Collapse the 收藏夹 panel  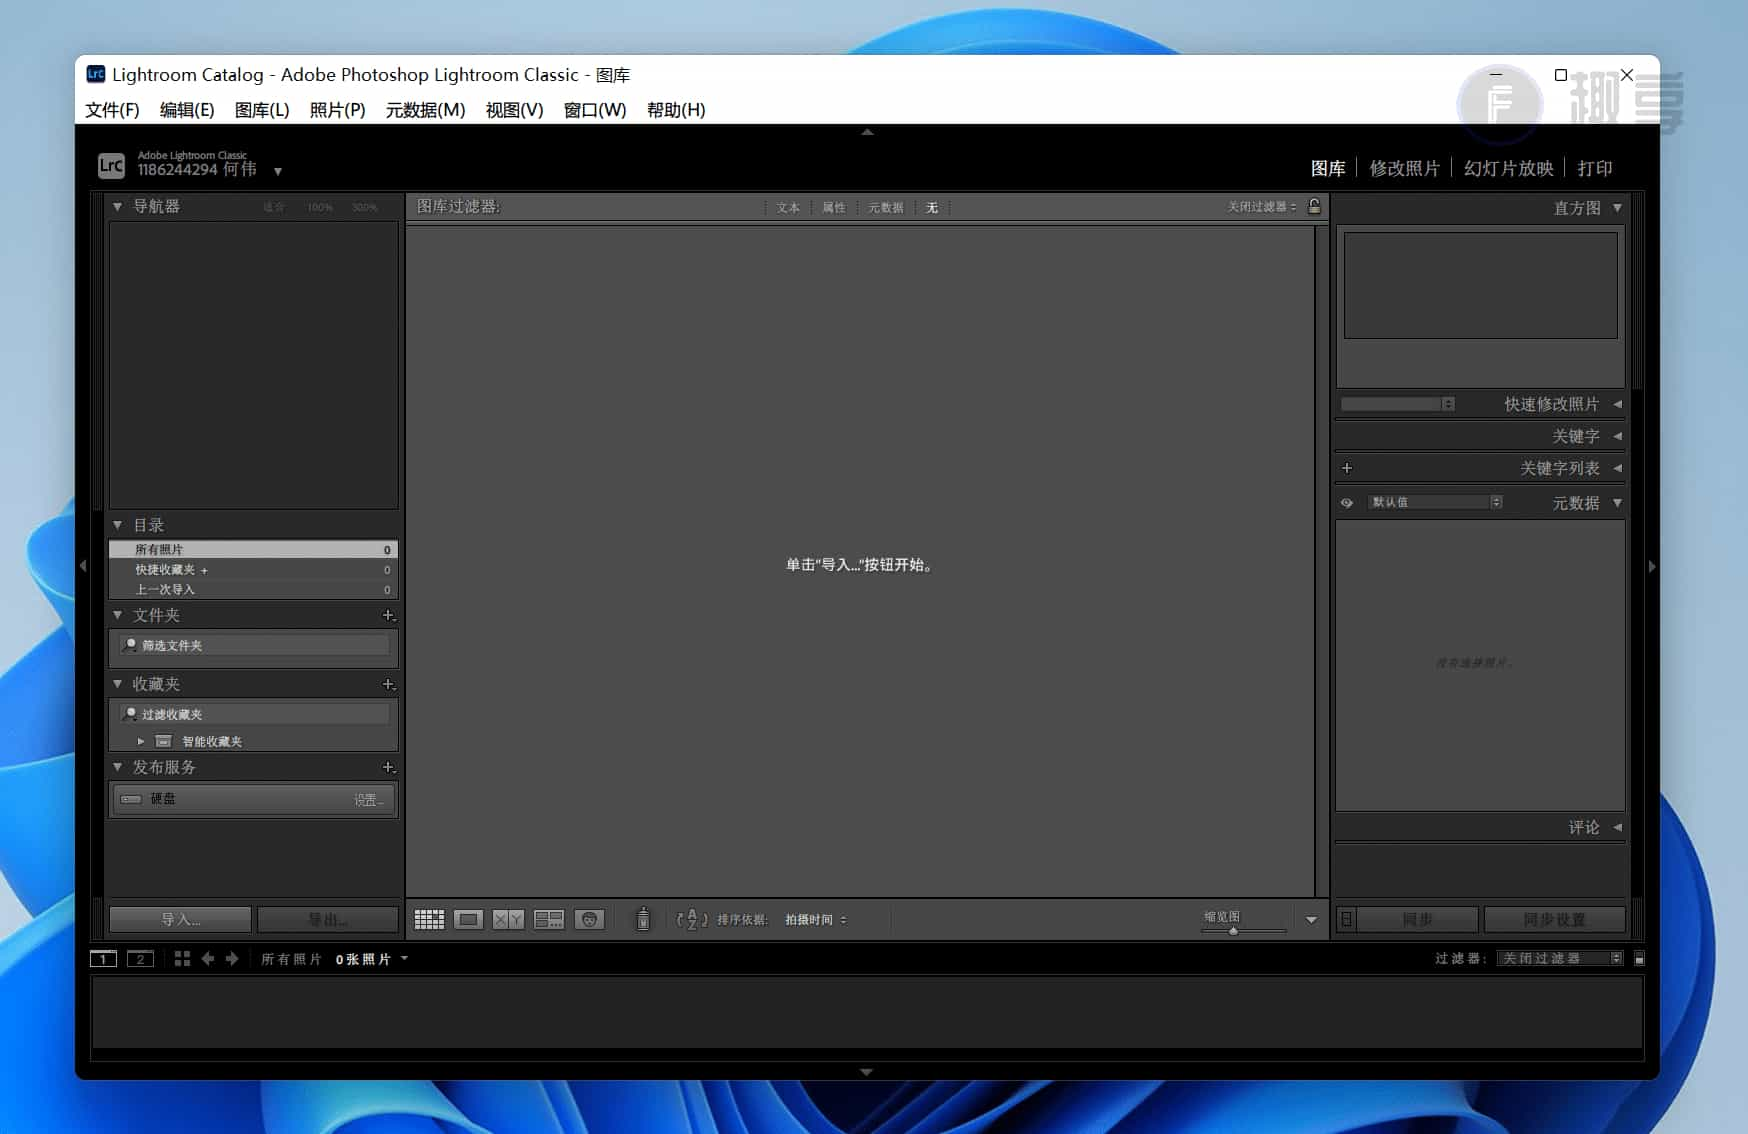(117, 684)
